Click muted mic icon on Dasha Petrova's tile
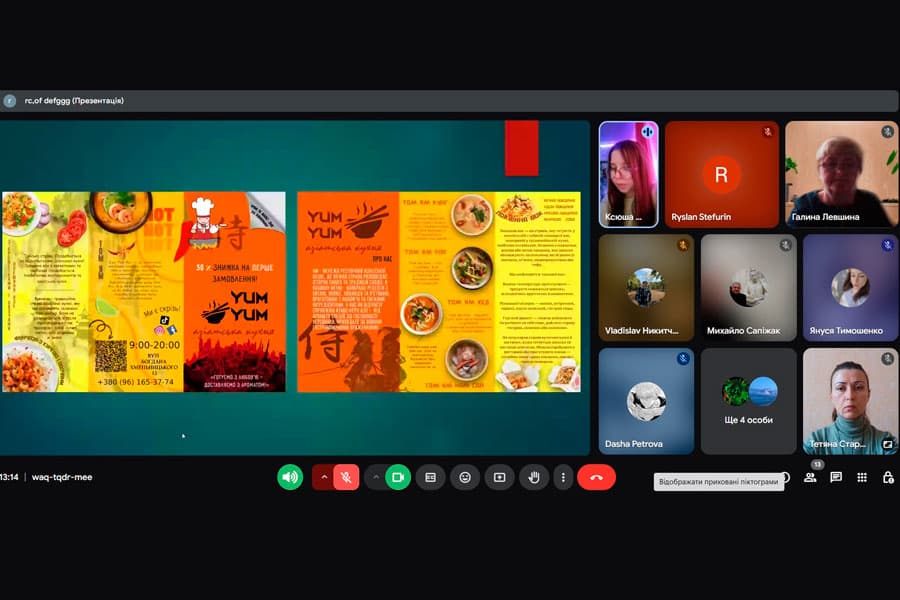This screenshot has width=900, height=600. [682, 358]
